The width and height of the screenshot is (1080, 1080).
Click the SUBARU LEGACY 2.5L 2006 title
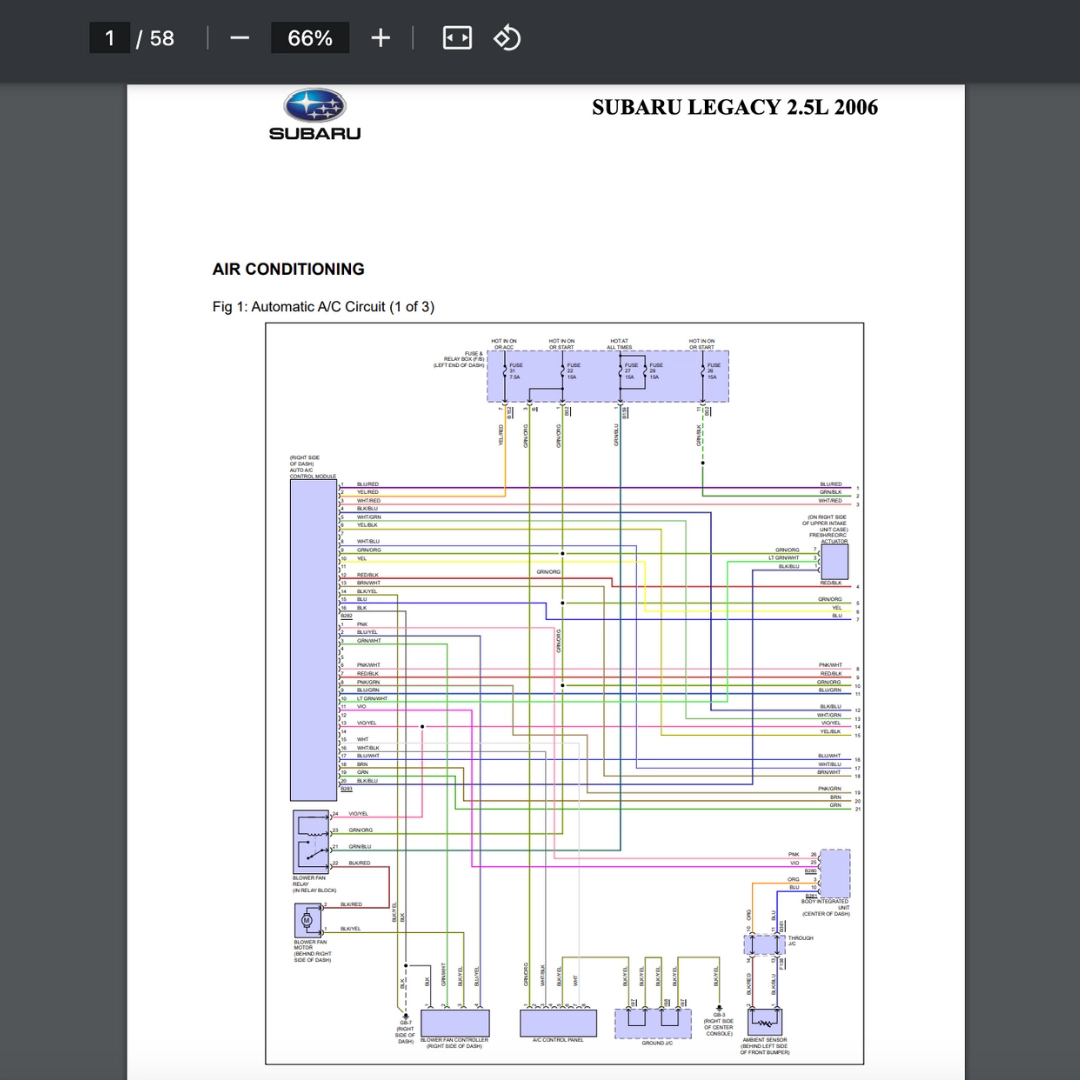pos(734,107)
